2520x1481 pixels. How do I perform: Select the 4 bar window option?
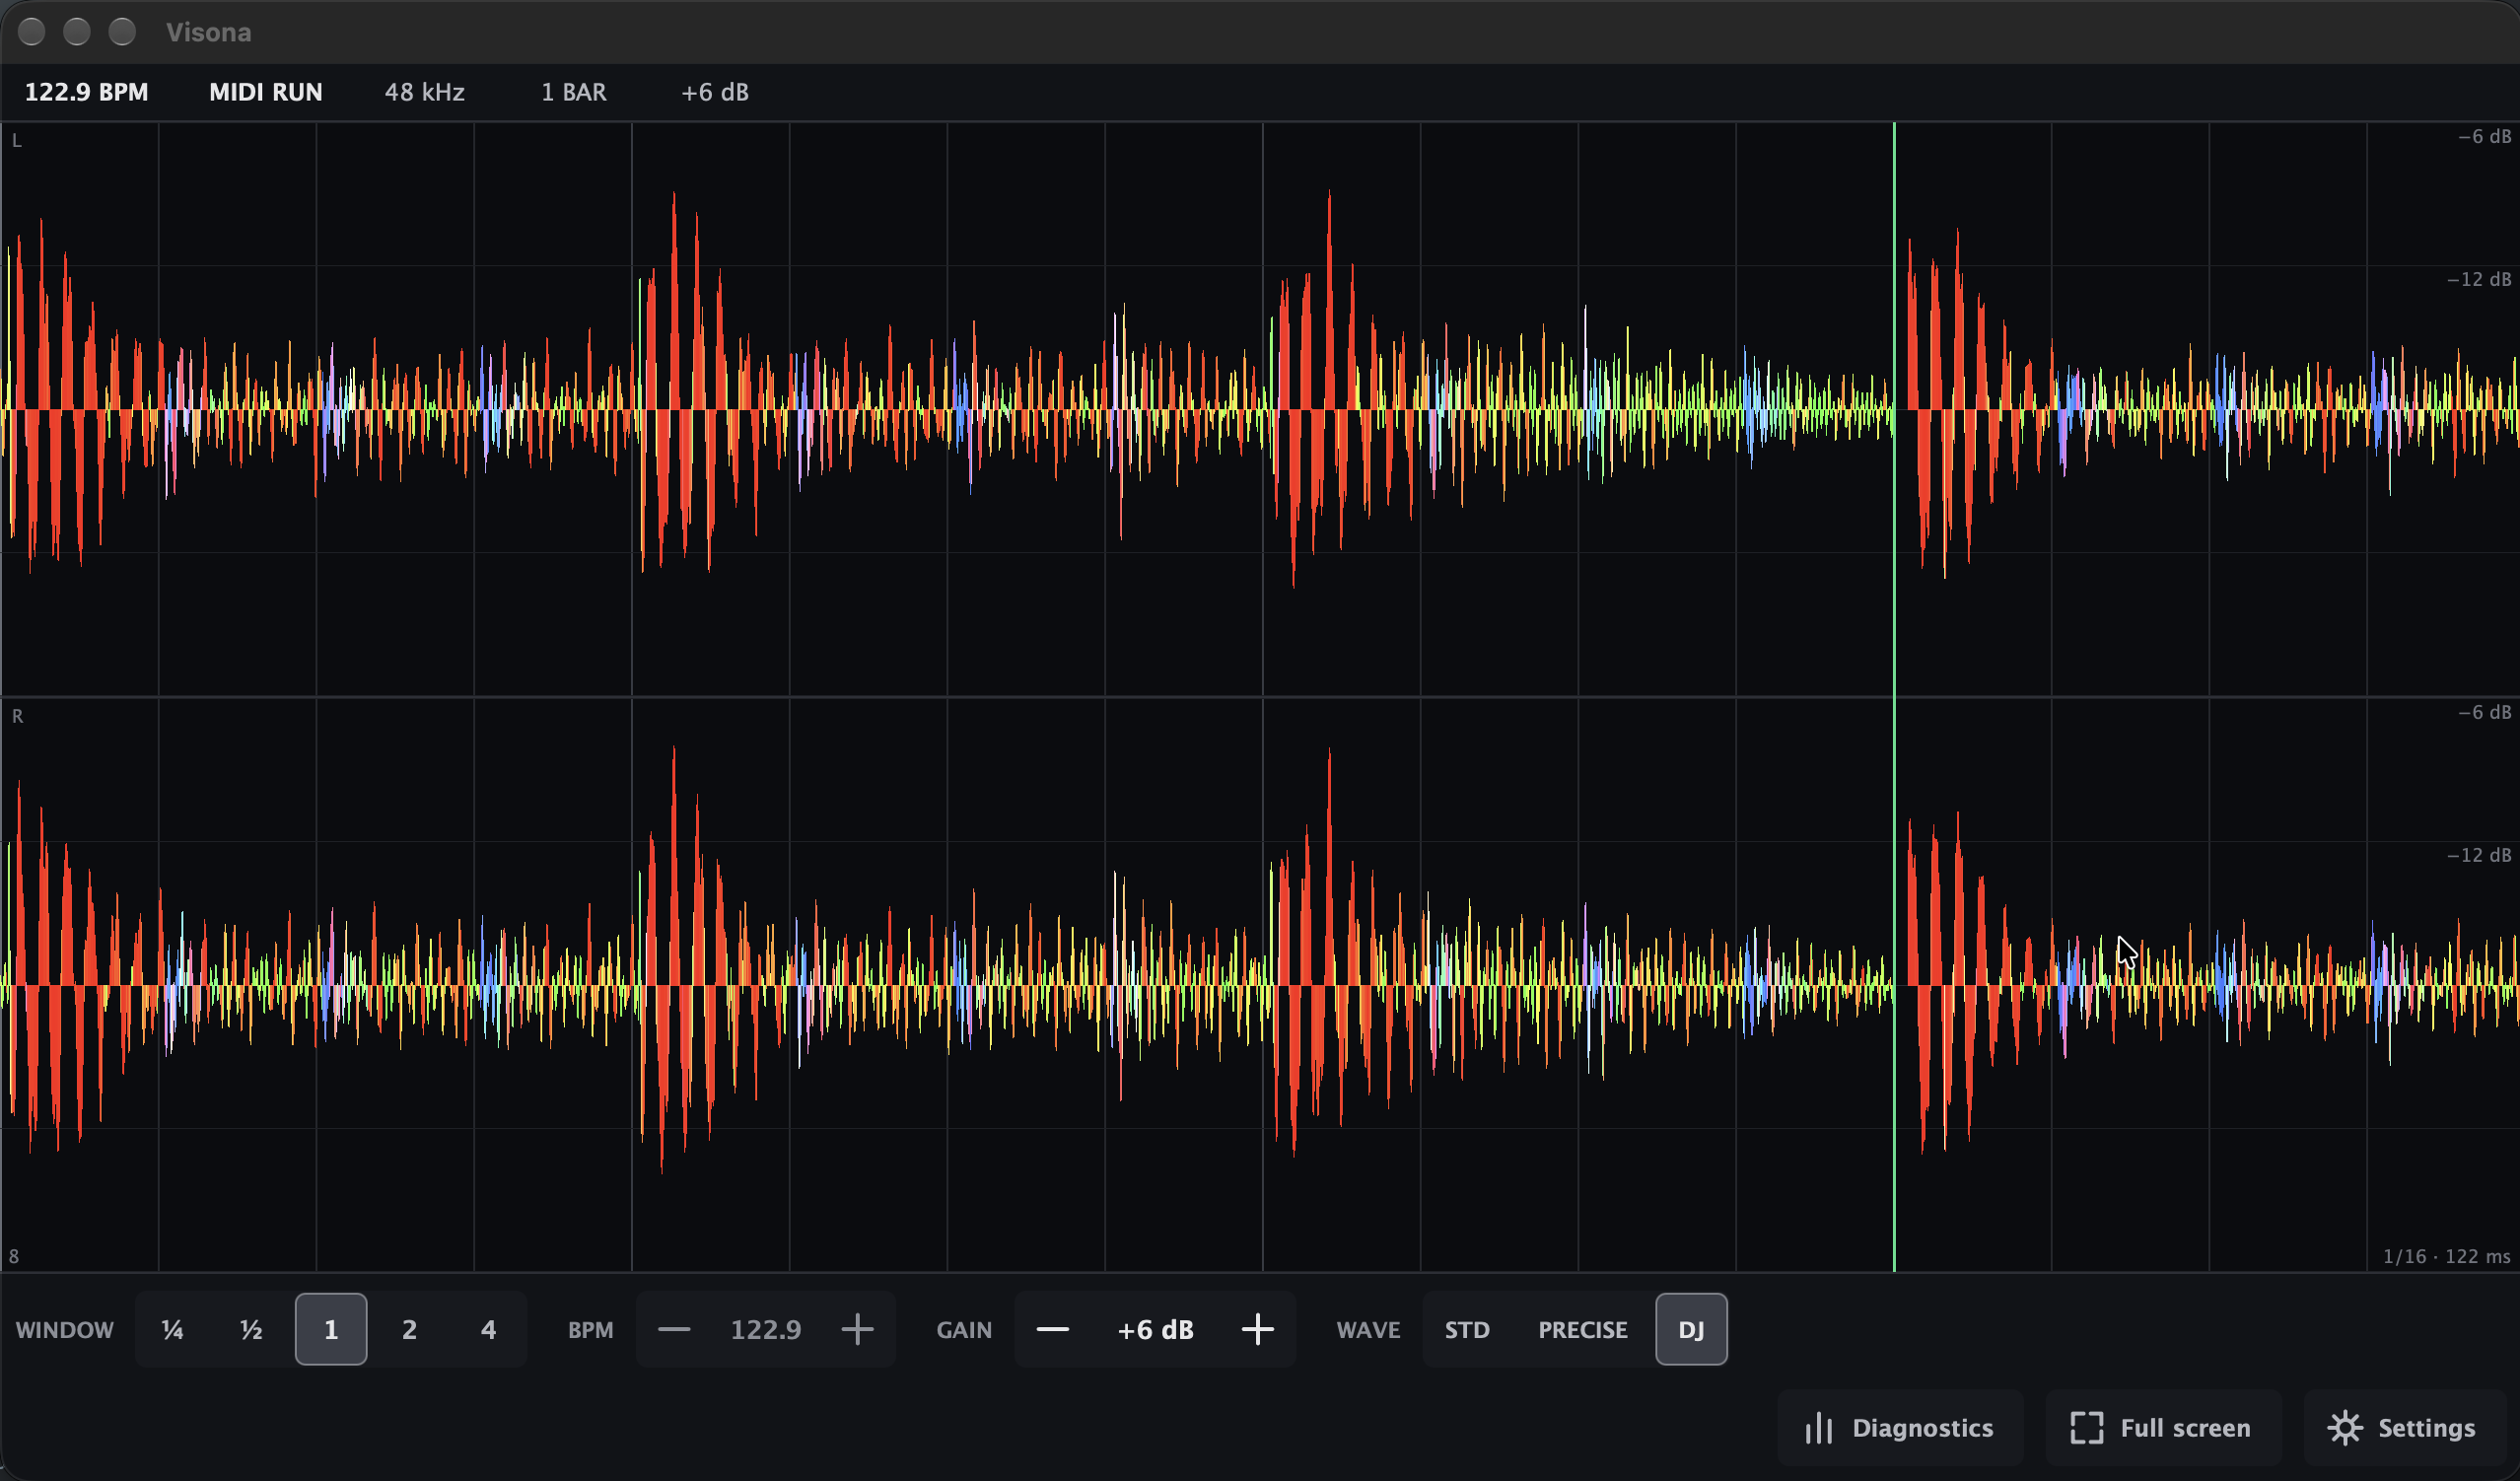[488, 1329]
